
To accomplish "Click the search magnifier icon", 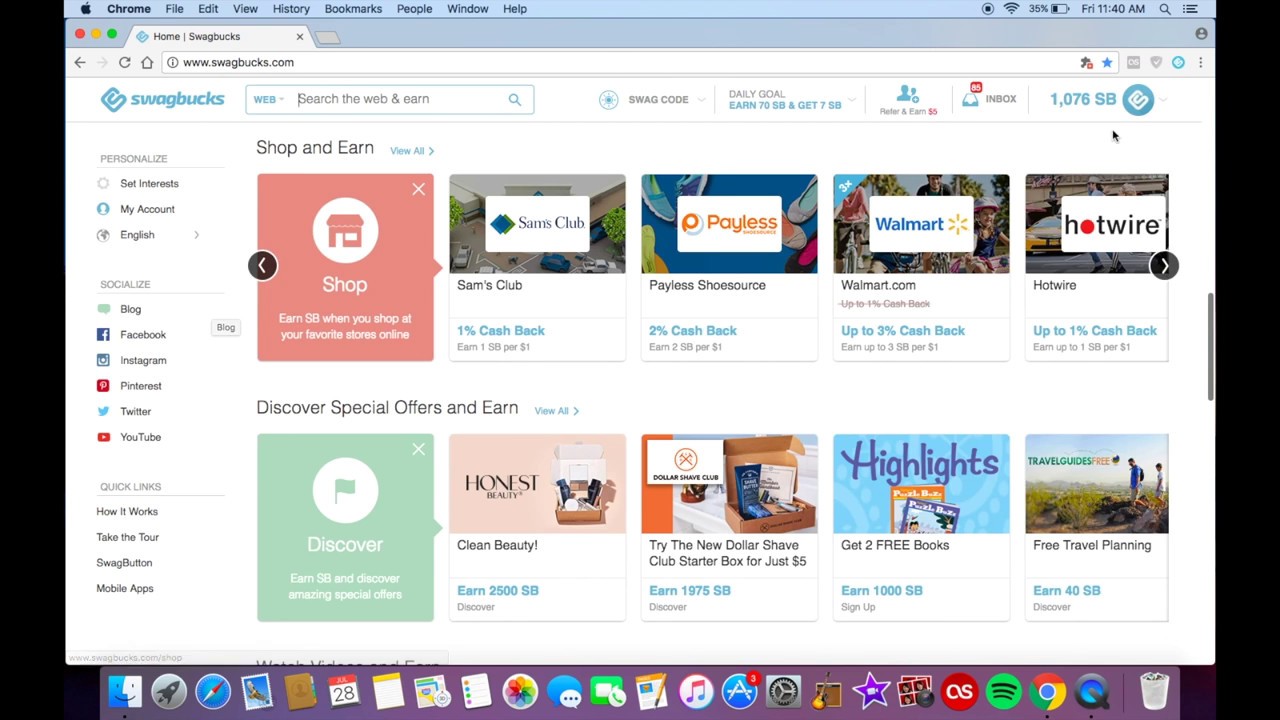I will [x=514, y=99].
